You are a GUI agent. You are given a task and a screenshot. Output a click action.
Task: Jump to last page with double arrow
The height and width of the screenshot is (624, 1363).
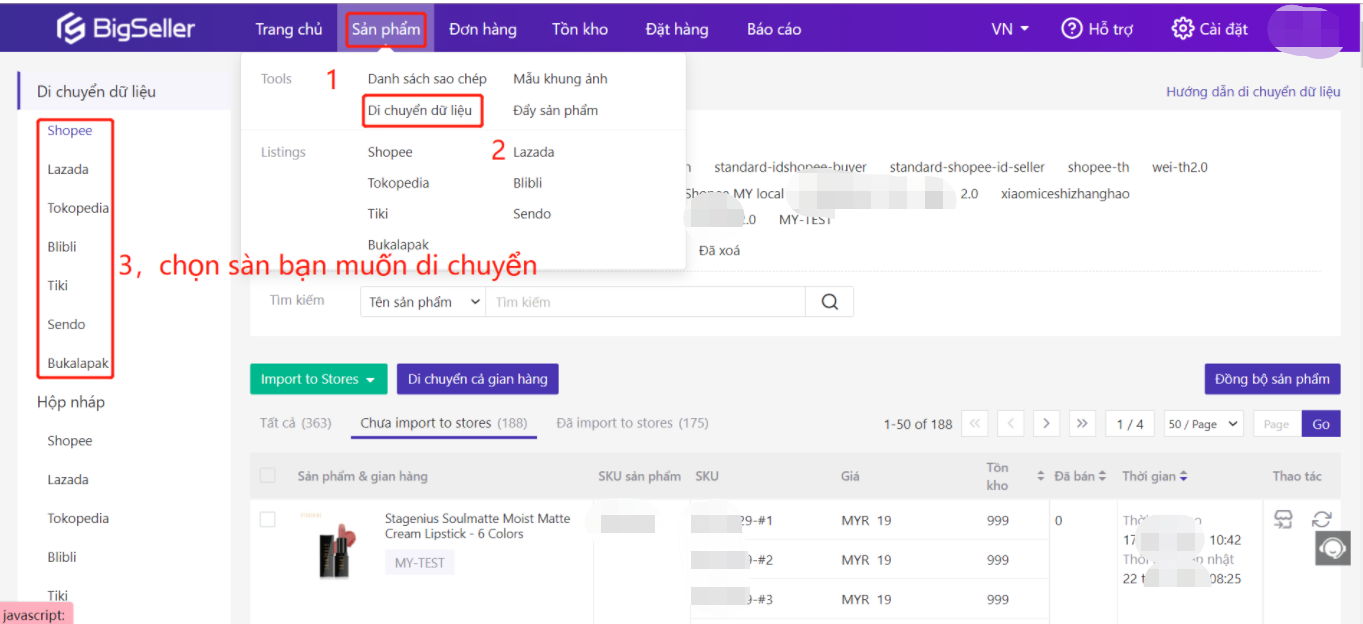(x=1082, y=424)
